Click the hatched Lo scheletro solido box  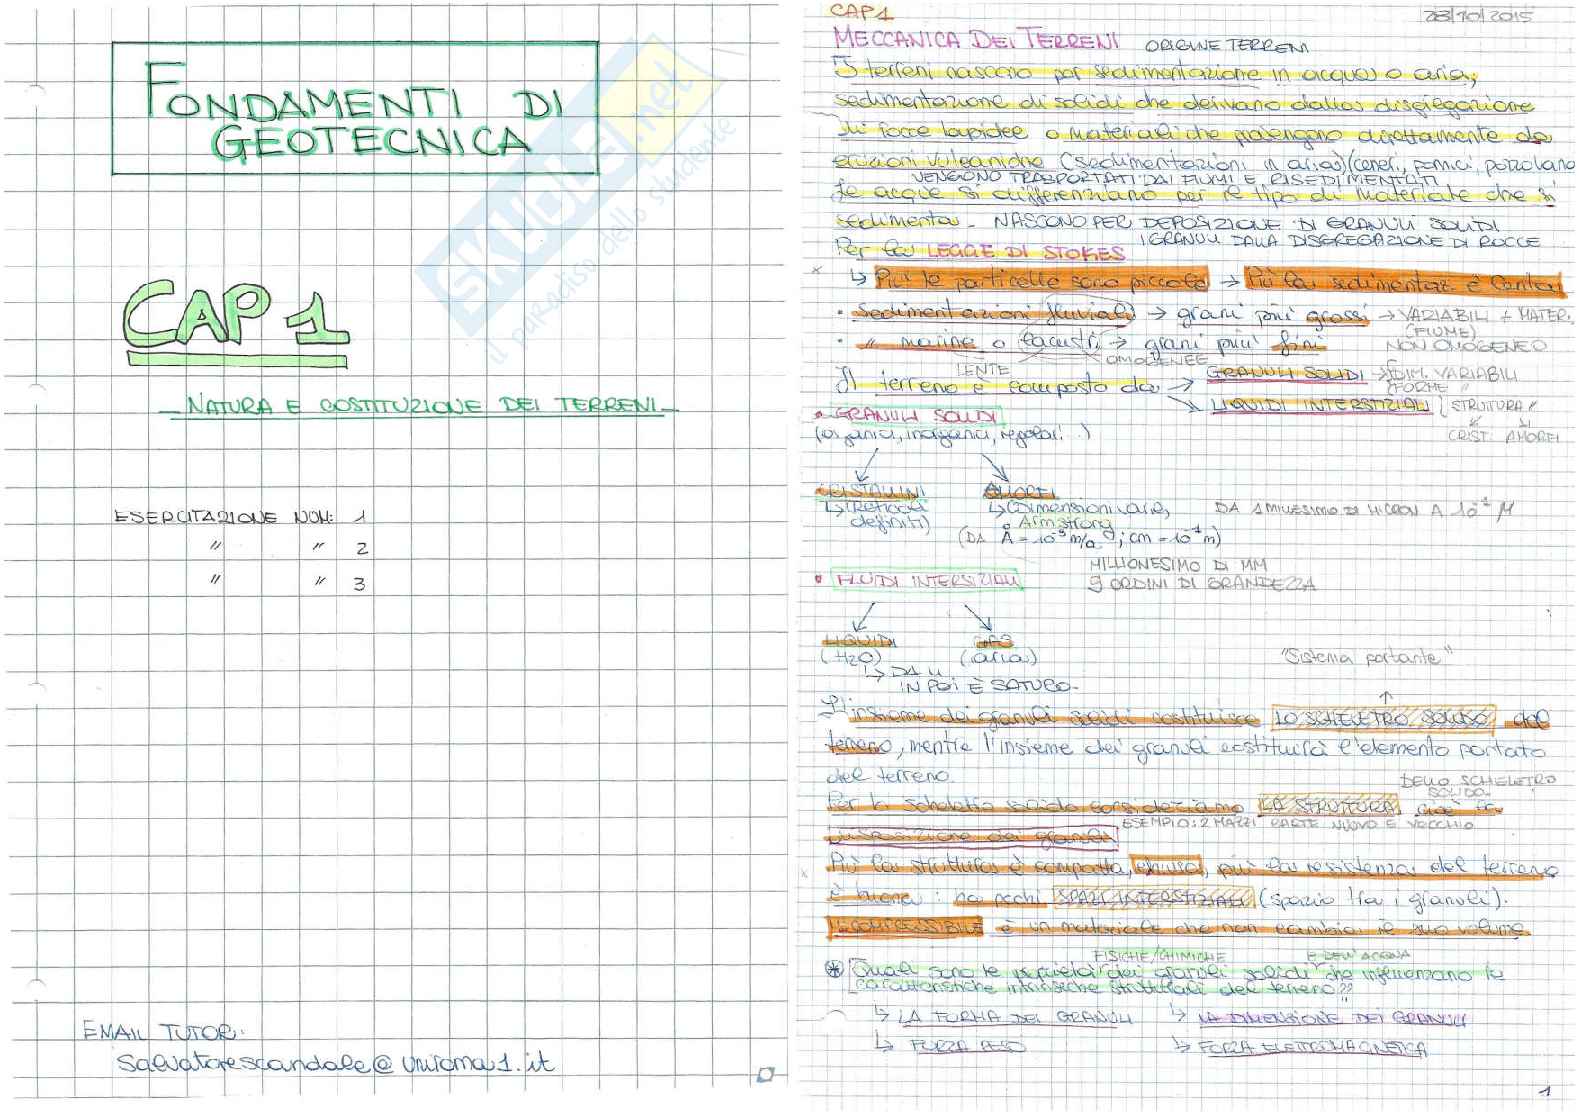[1383, 718]
